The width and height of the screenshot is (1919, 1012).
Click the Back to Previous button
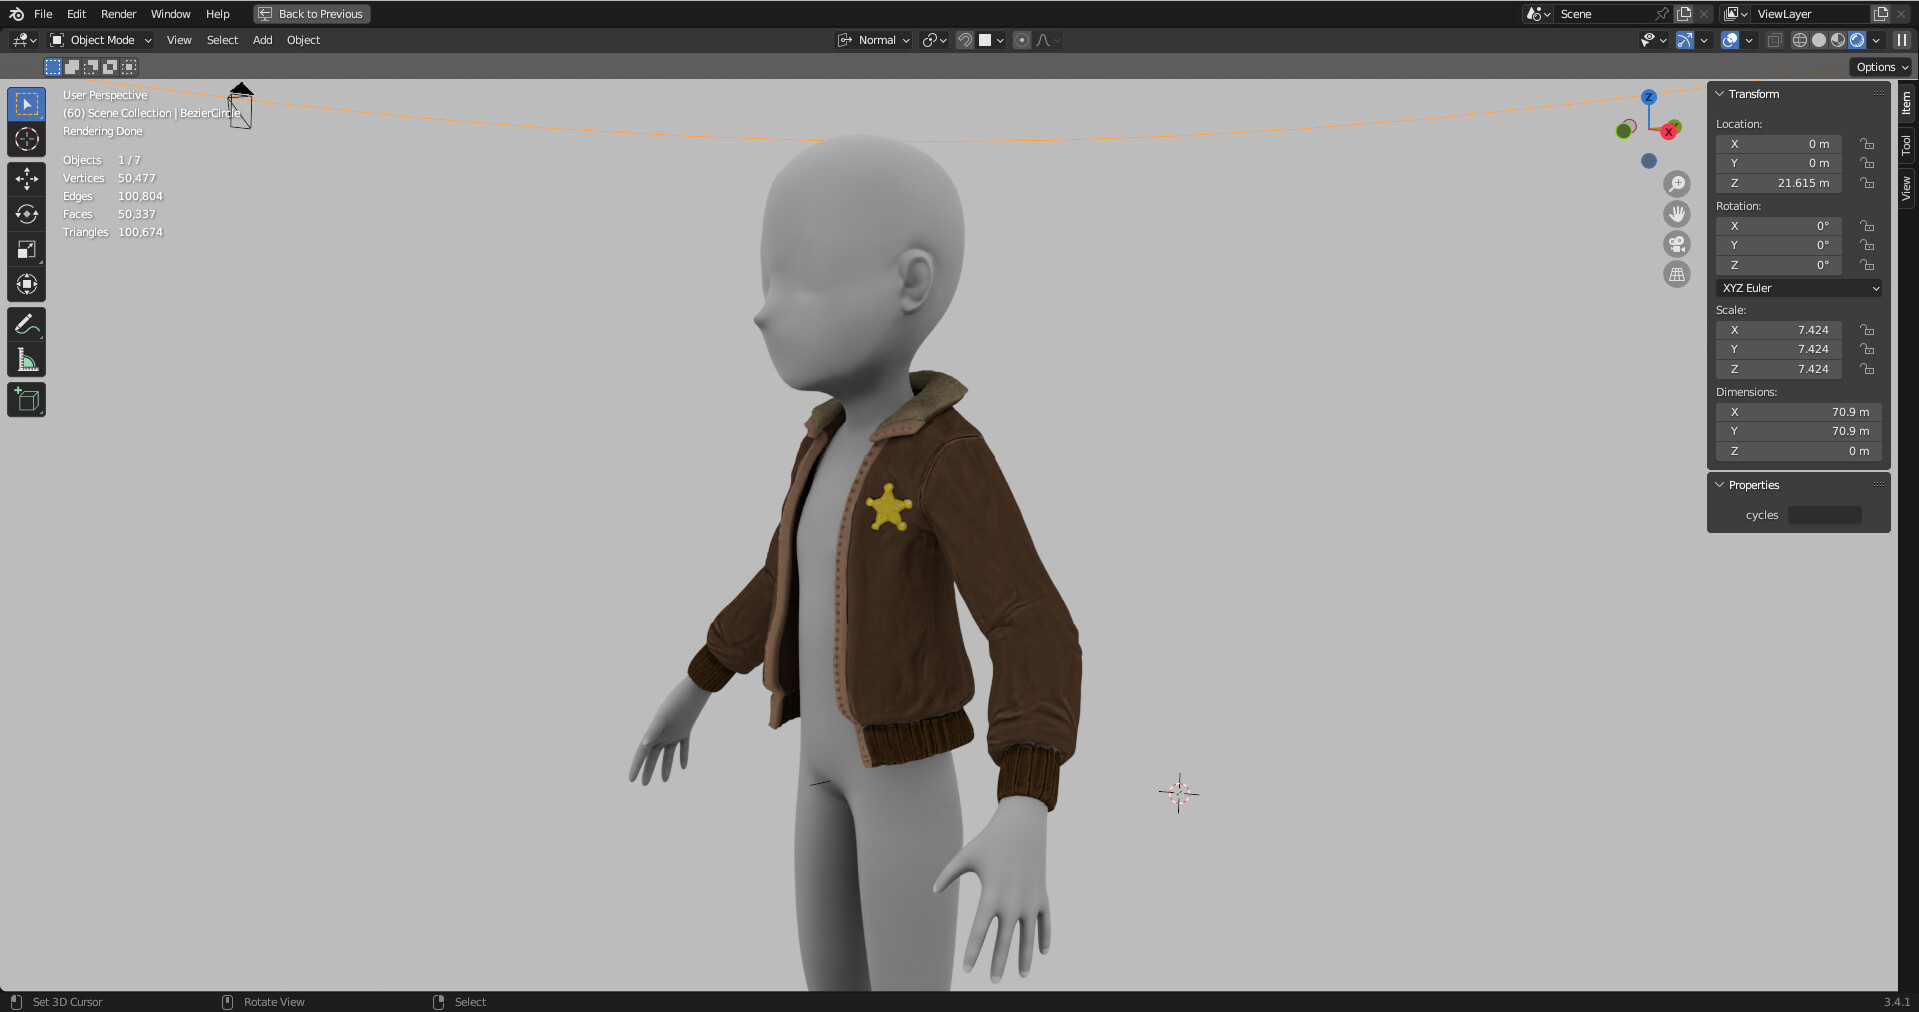click(x=312, y=14)
